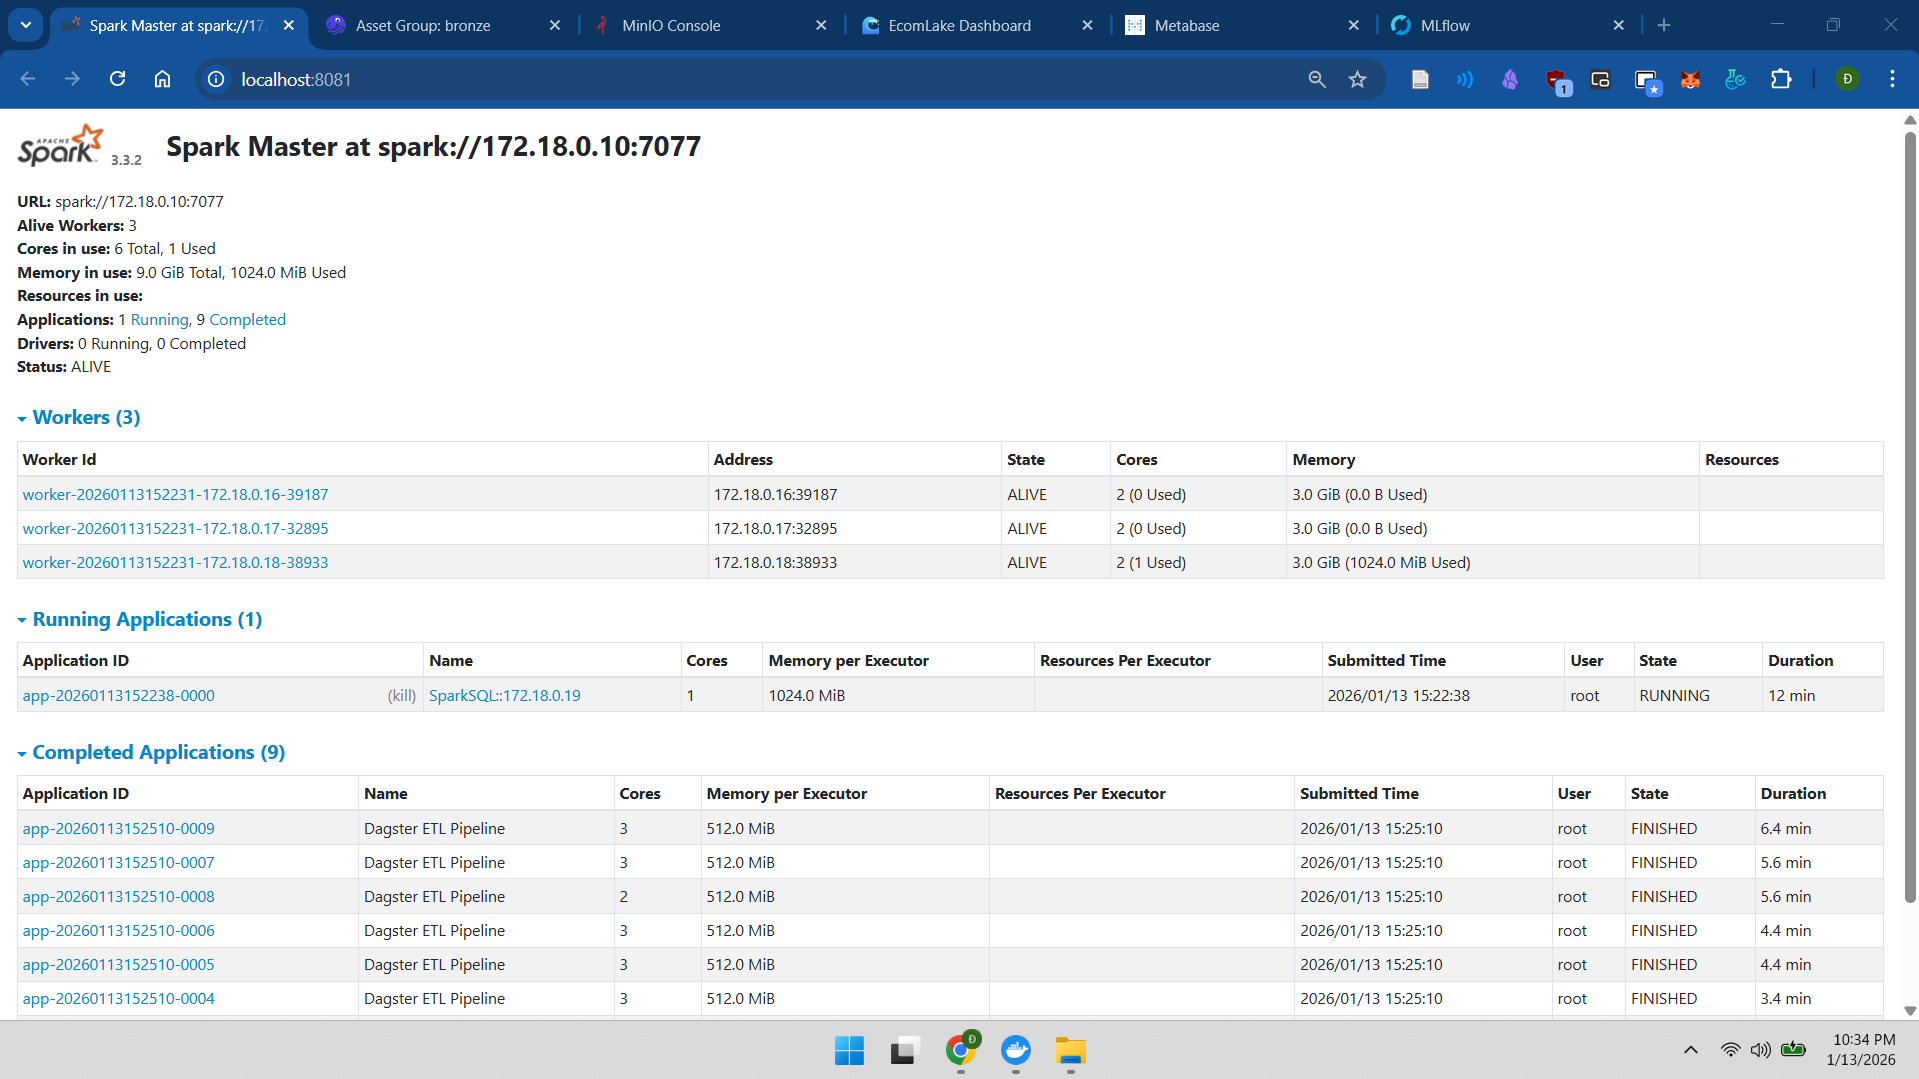Image resolution: width=1919 pixels, height=1079 pixels.
Task: Bookmark this page with the star icon
Action: (1357, 79)
